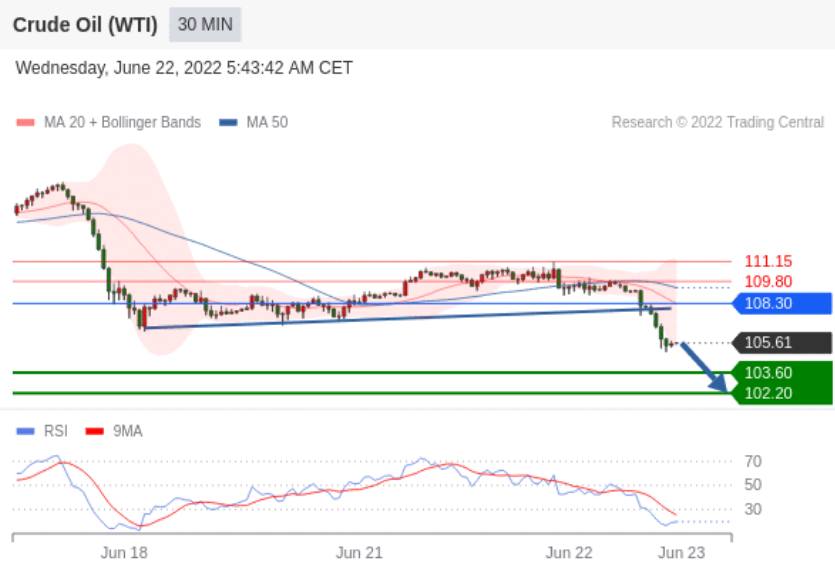Click the Jun 18 date axis label
835x573 pixels.
[x=124, y=553]
